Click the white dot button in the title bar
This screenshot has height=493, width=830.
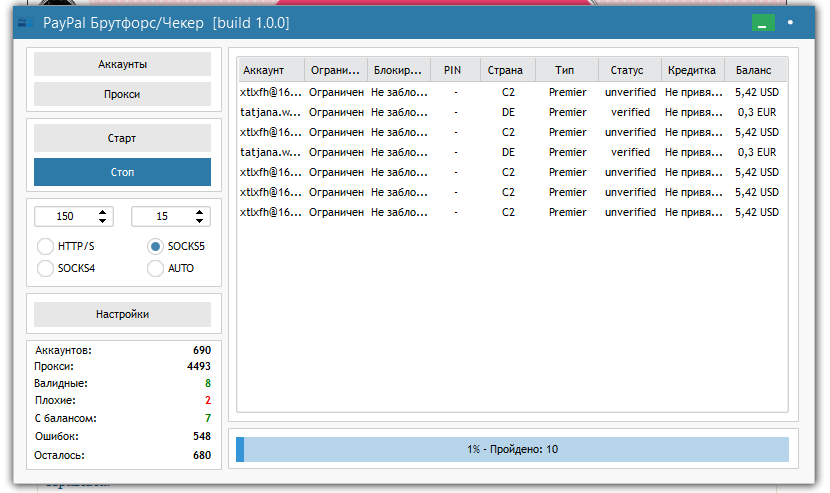[790, 23]
